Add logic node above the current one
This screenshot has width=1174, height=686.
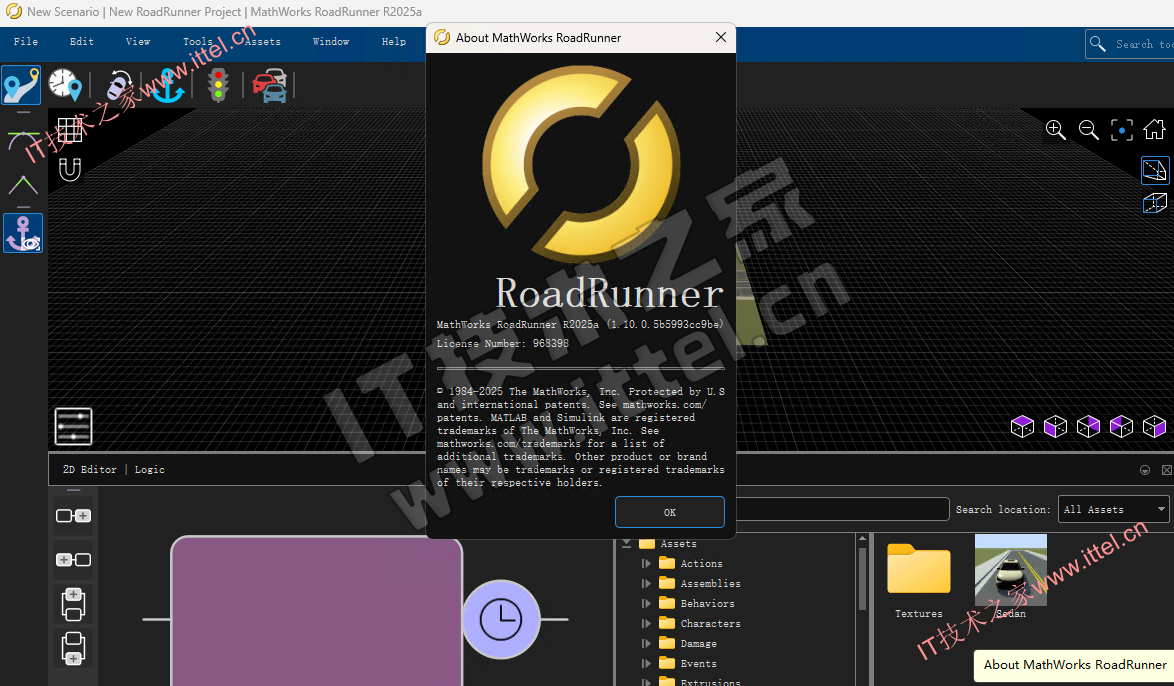tap(73, 604)
